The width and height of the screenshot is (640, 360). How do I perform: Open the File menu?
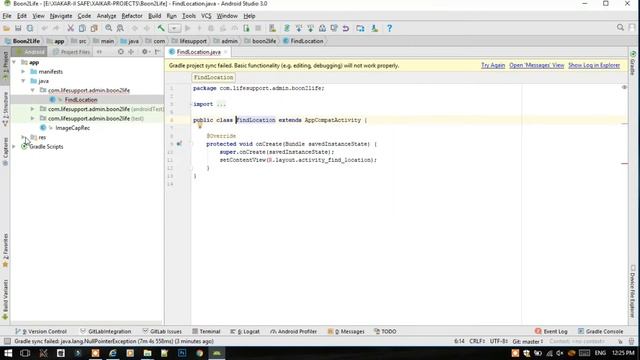[7, 16]
